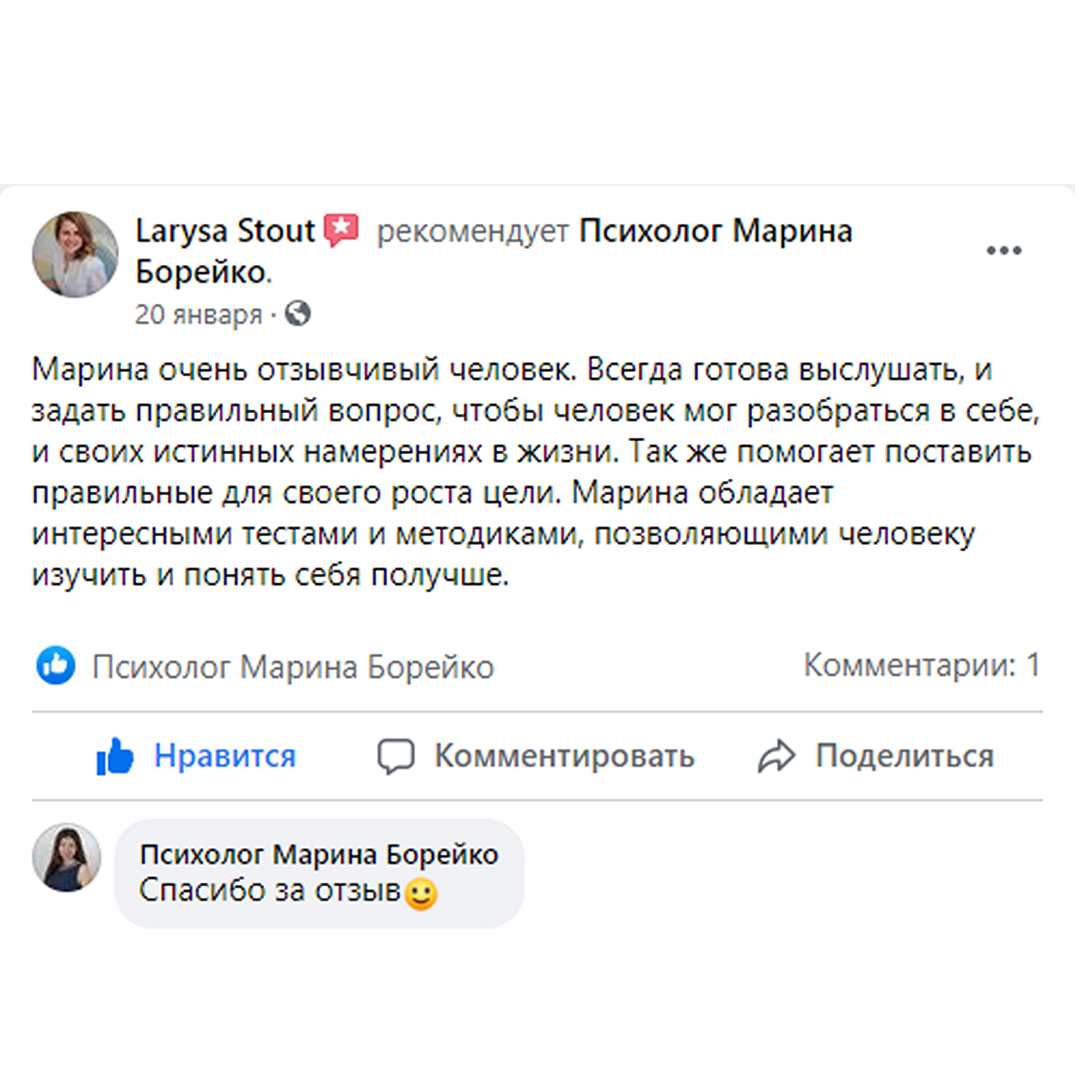Viewport: 1080px width, 1080px height.
Task: Click the post date 20 января
Action: [x=198, y=315]
